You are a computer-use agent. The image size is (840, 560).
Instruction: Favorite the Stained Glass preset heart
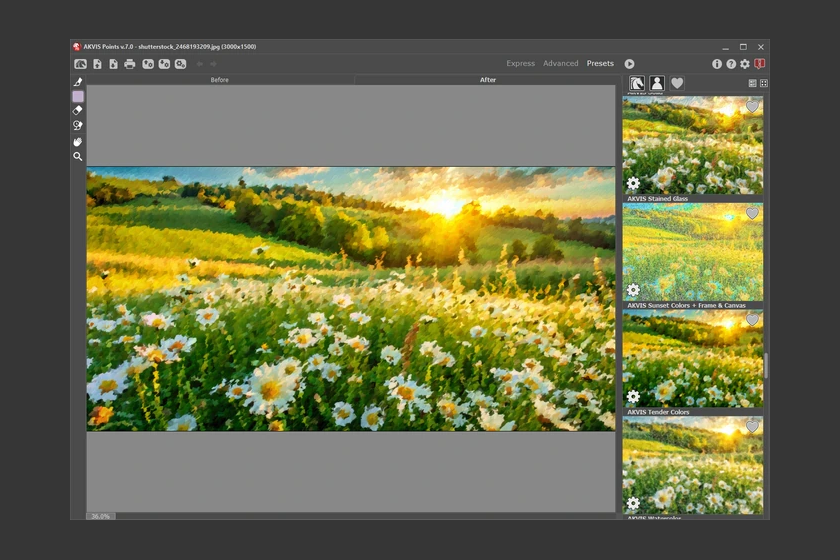[752, 213]
